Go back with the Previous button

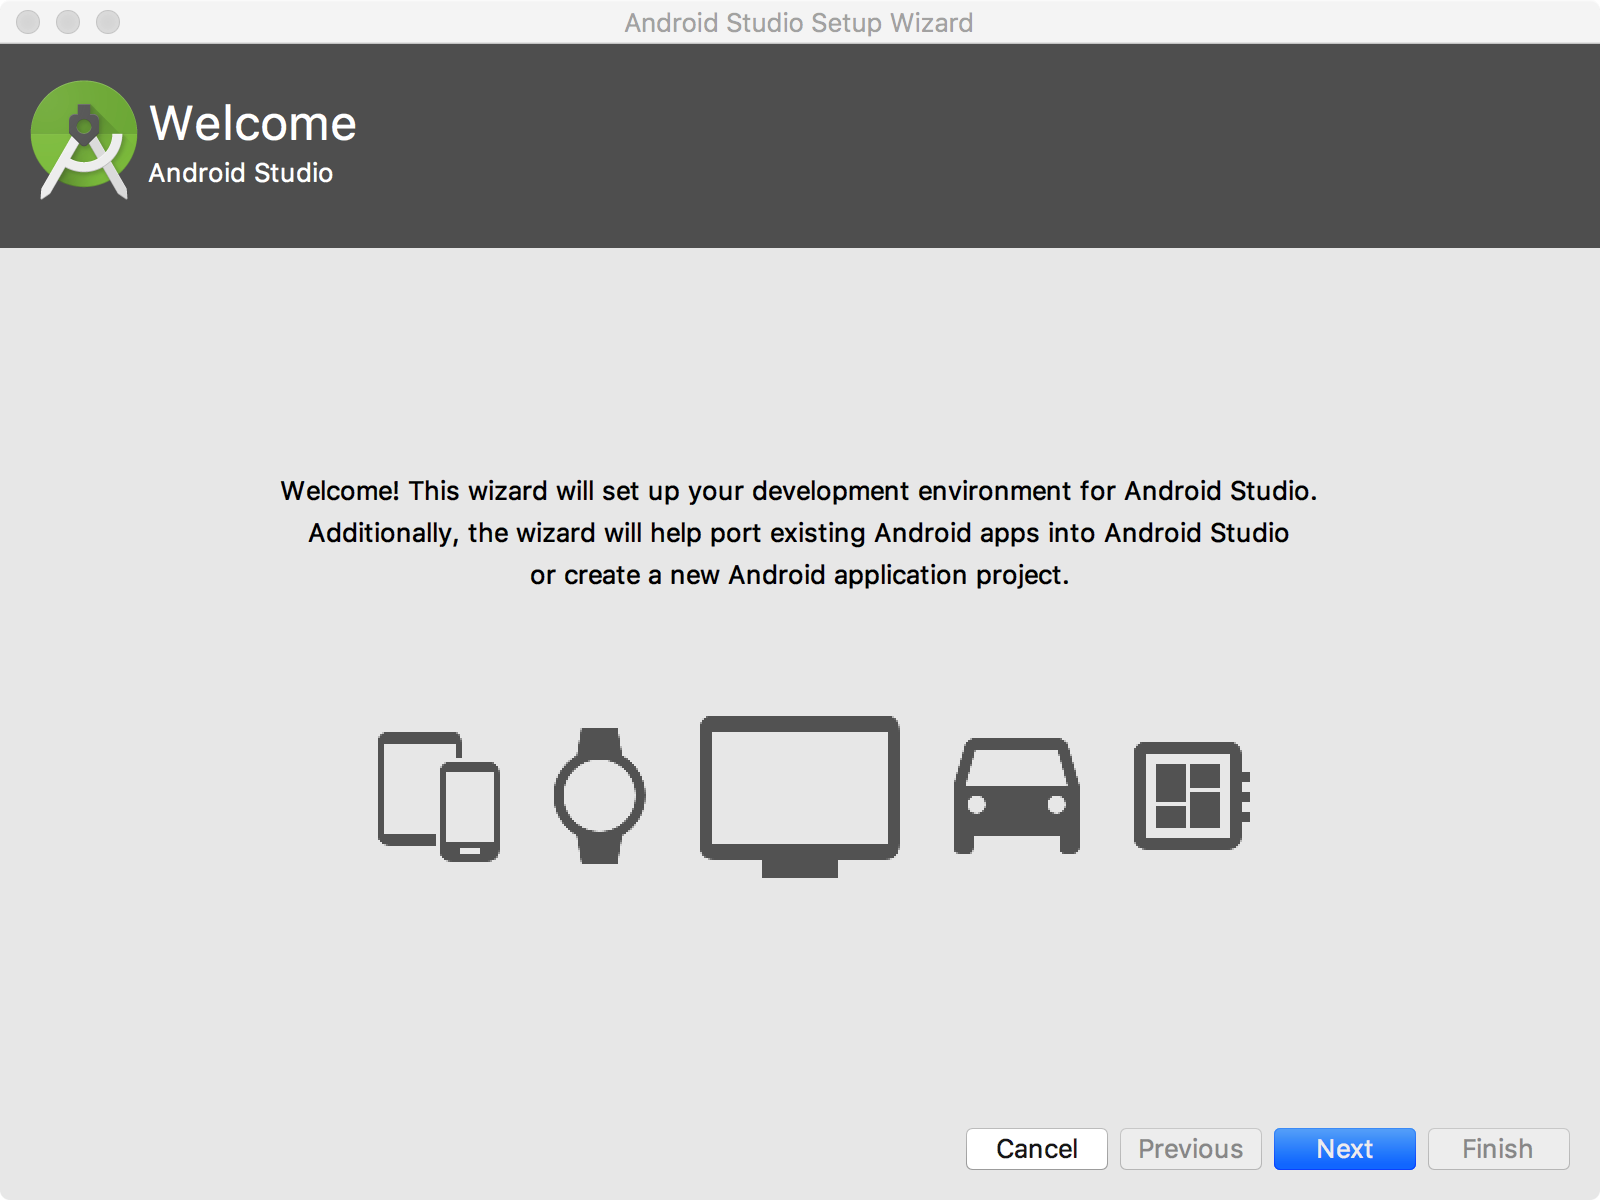click(x=1191, y=1149)
